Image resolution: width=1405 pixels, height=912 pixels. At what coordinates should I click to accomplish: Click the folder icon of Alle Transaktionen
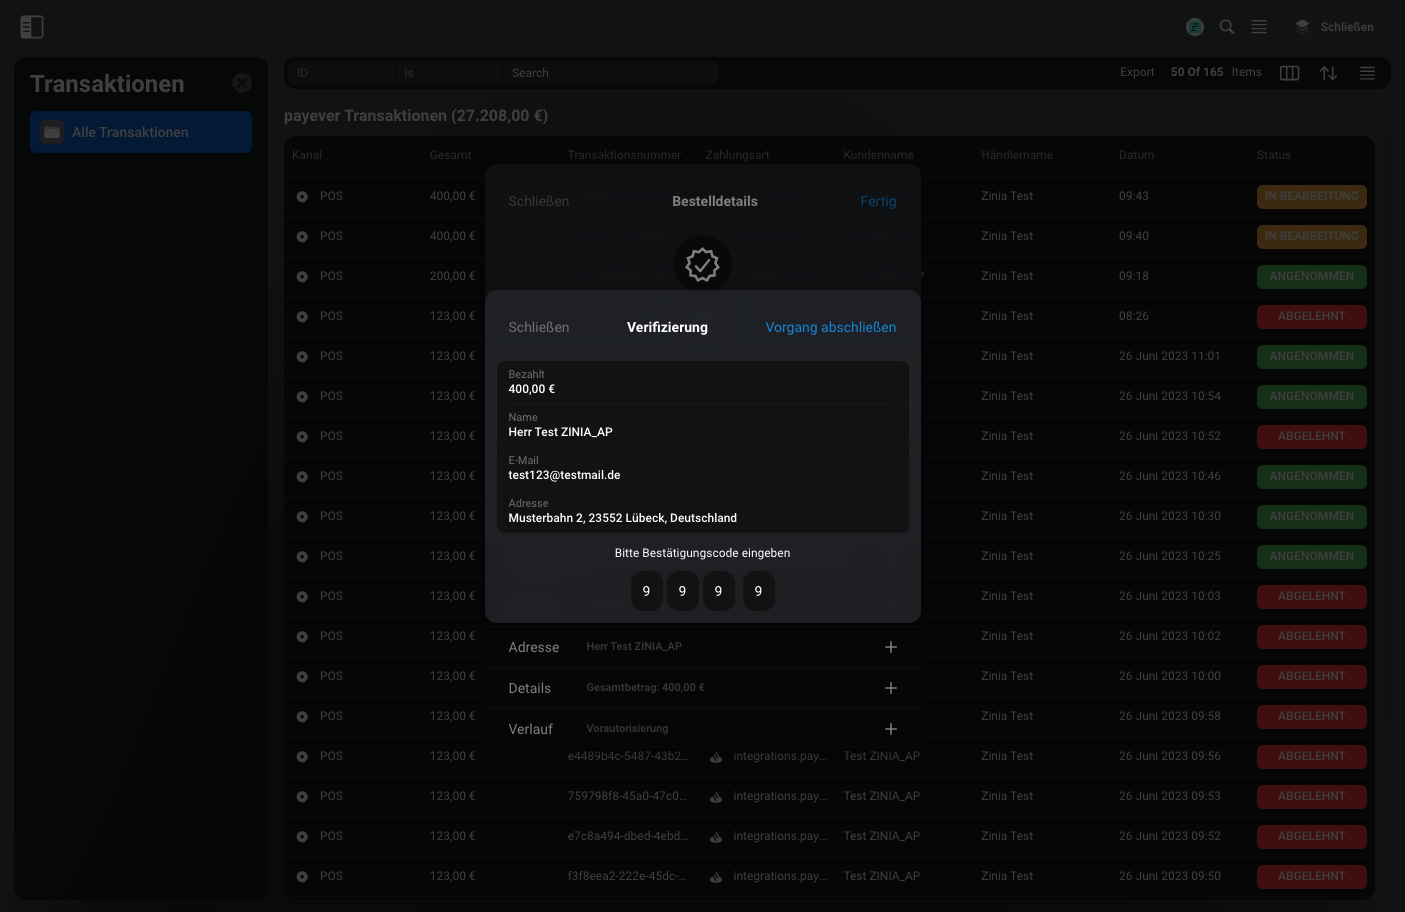(x=53, y=132)
